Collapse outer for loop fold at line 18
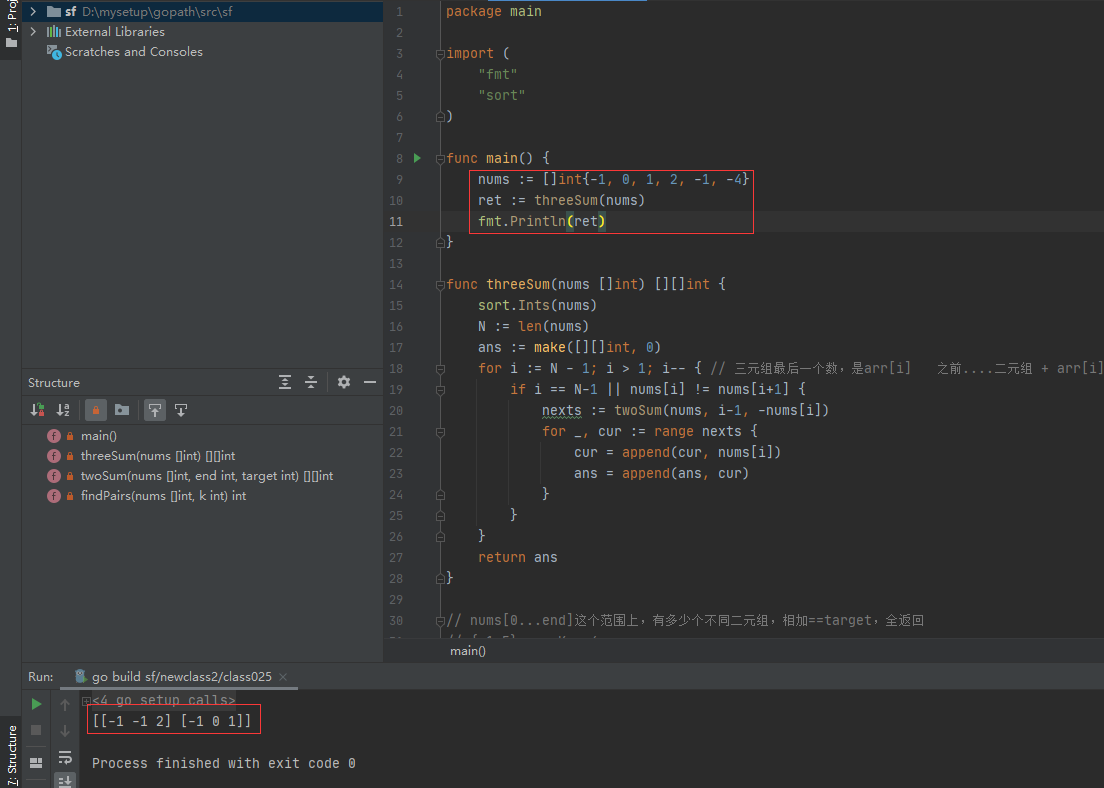The width and height of the screenshot is (1104, 788). click(x=440, y=369)
